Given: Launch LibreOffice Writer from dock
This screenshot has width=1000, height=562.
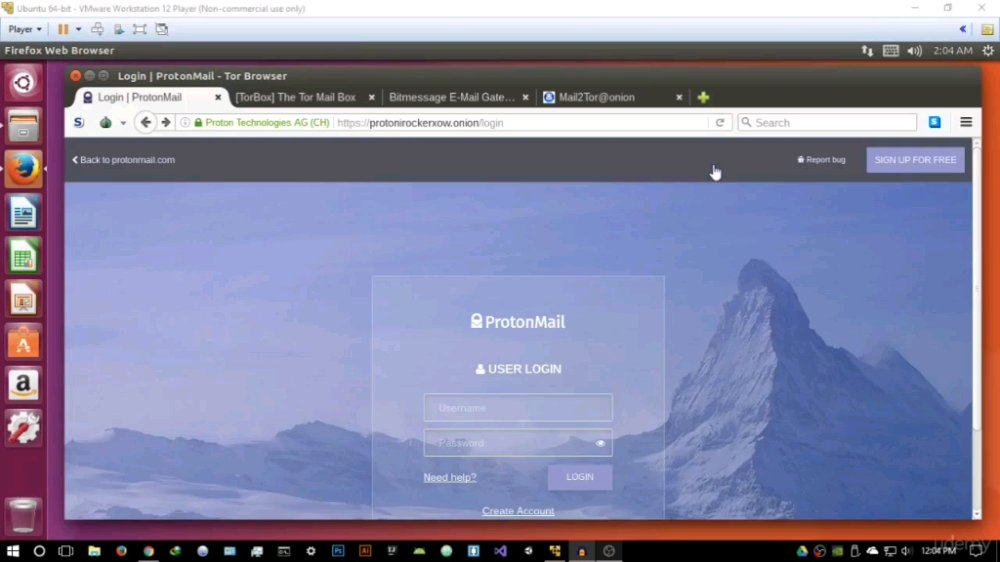Looking at the screenshot, I should click(23, 212).
